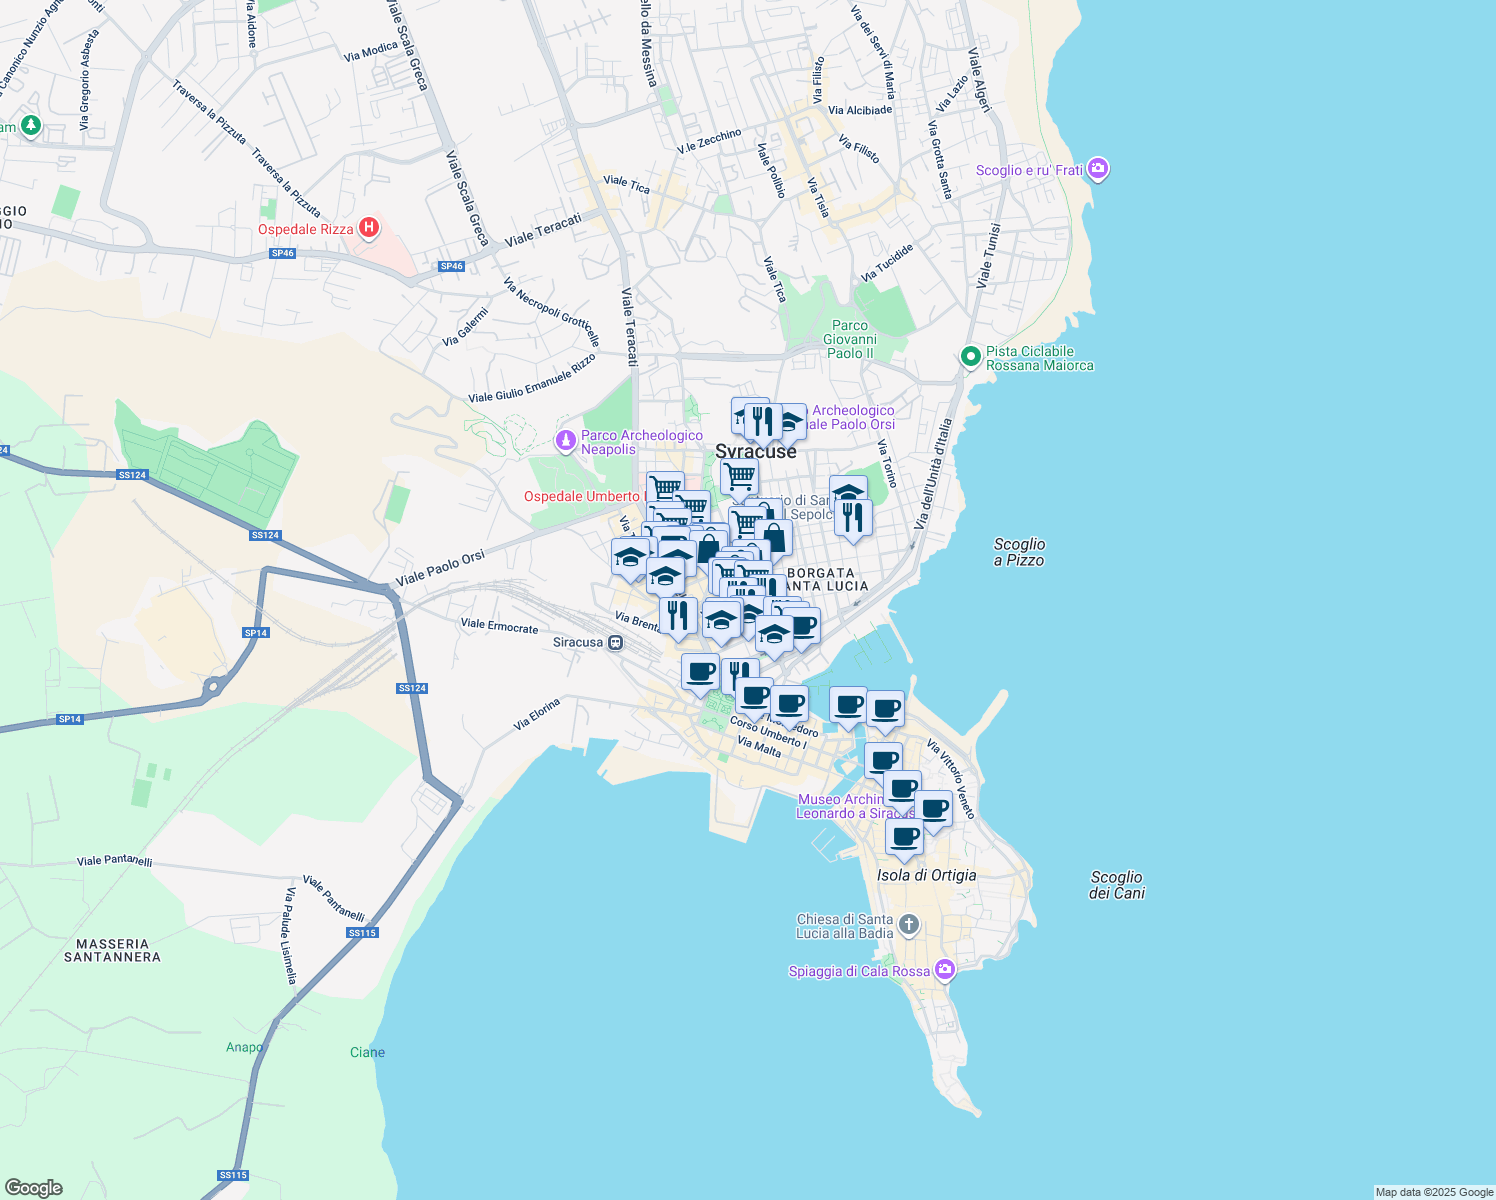Select the Syracuse city name label
This screenshot has height=1200, width=1496.
tap(756, 451)
